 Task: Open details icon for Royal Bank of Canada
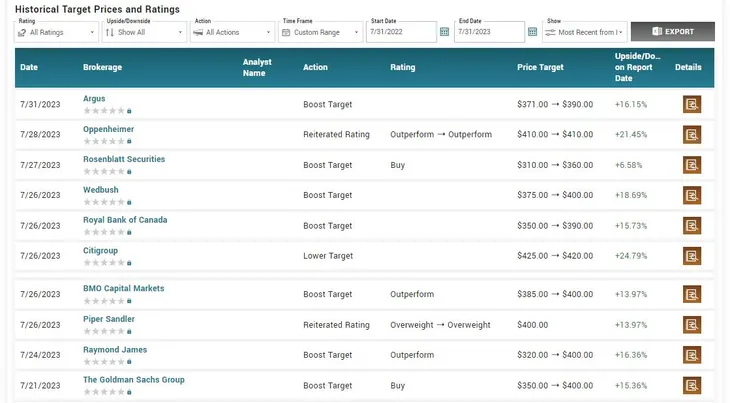tap(692, 226)
